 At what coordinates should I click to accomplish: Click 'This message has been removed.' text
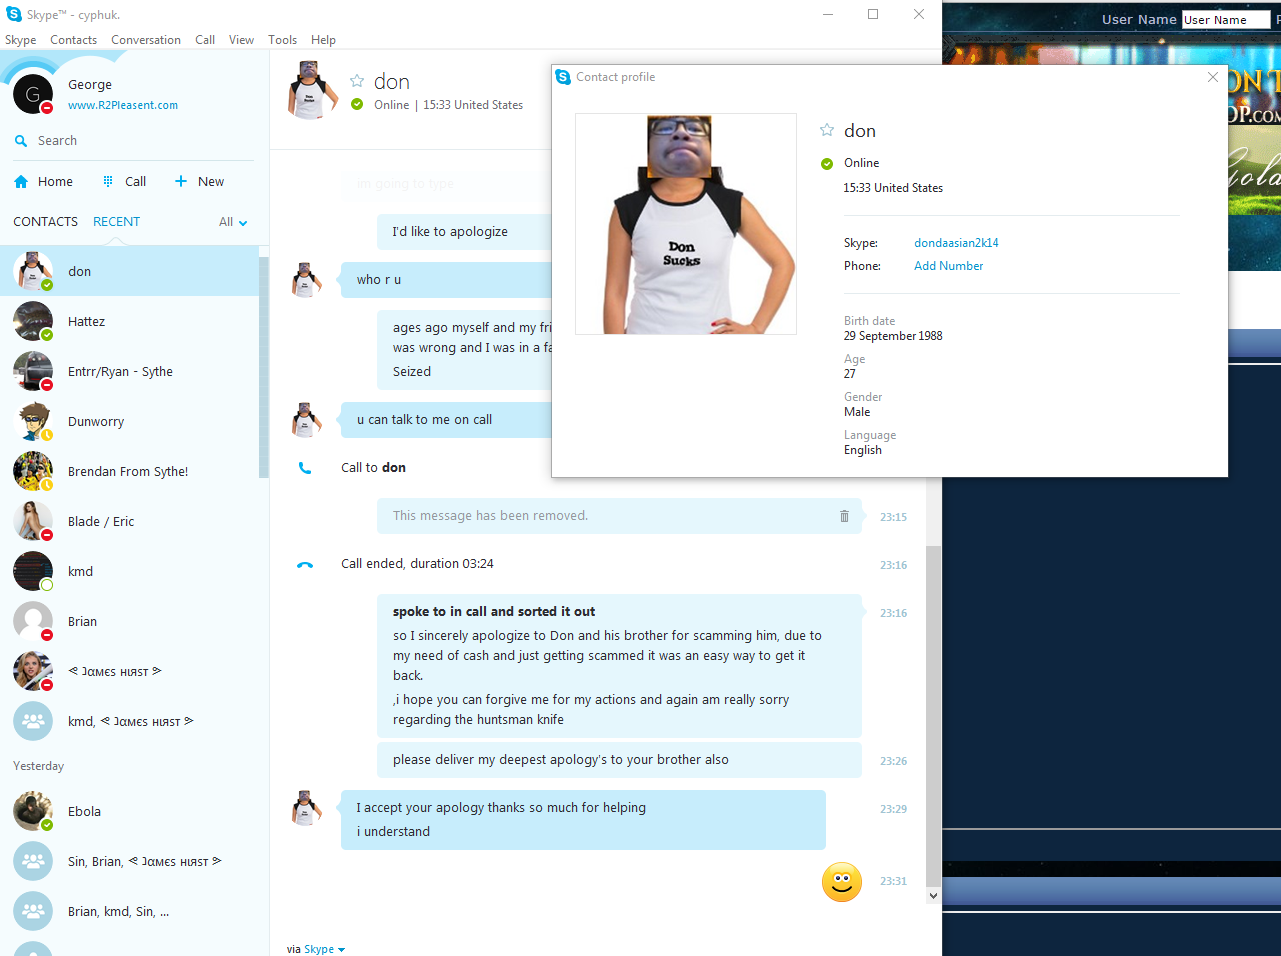click(490, 516)
